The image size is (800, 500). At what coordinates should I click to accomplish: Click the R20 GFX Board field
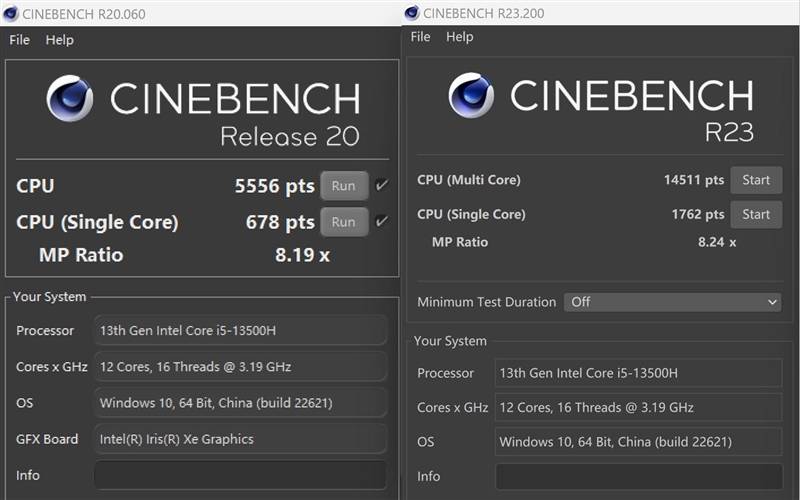tap(240, 439)
